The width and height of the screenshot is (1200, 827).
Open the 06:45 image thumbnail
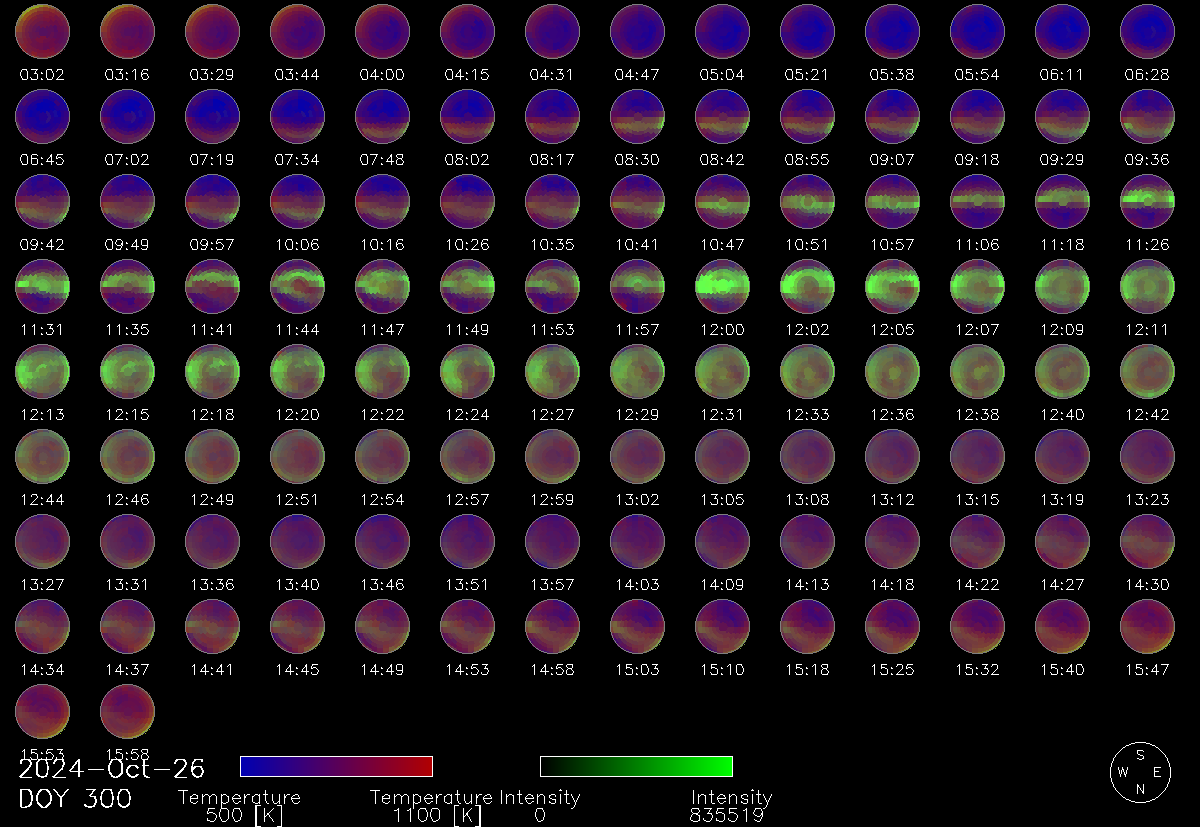tap(40, 115)
